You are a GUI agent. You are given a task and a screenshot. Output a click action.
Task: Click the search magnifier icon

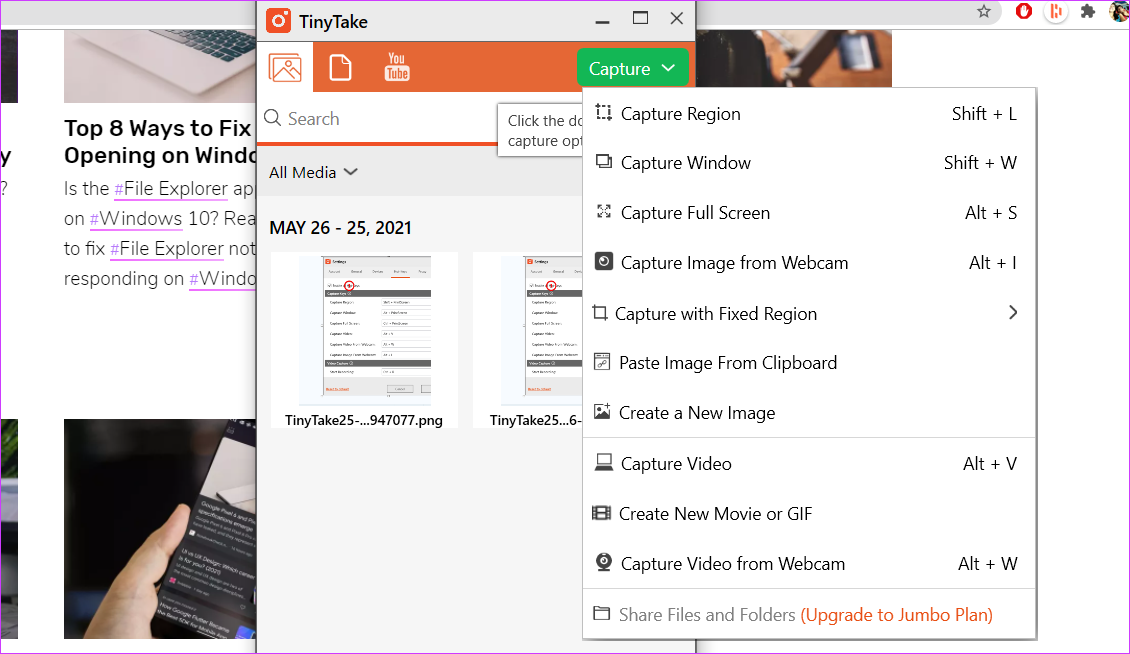(272, 118)
